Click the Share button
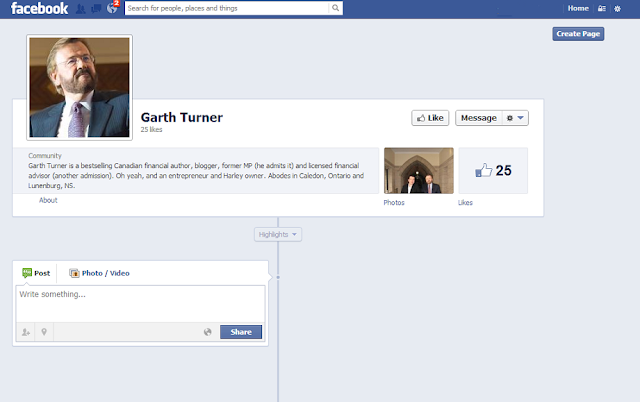The height and width of the screenshot is (402, 640). (x=241, y=332)
